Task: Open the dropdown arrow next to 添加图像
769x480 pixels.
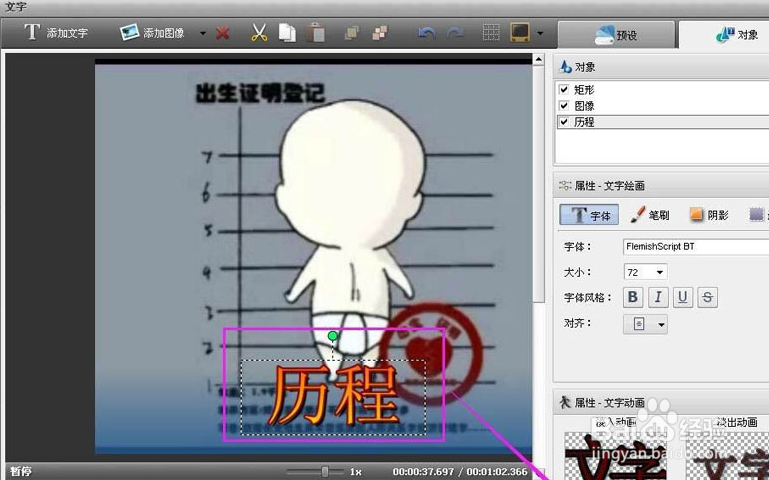Action: click(203, 33)
